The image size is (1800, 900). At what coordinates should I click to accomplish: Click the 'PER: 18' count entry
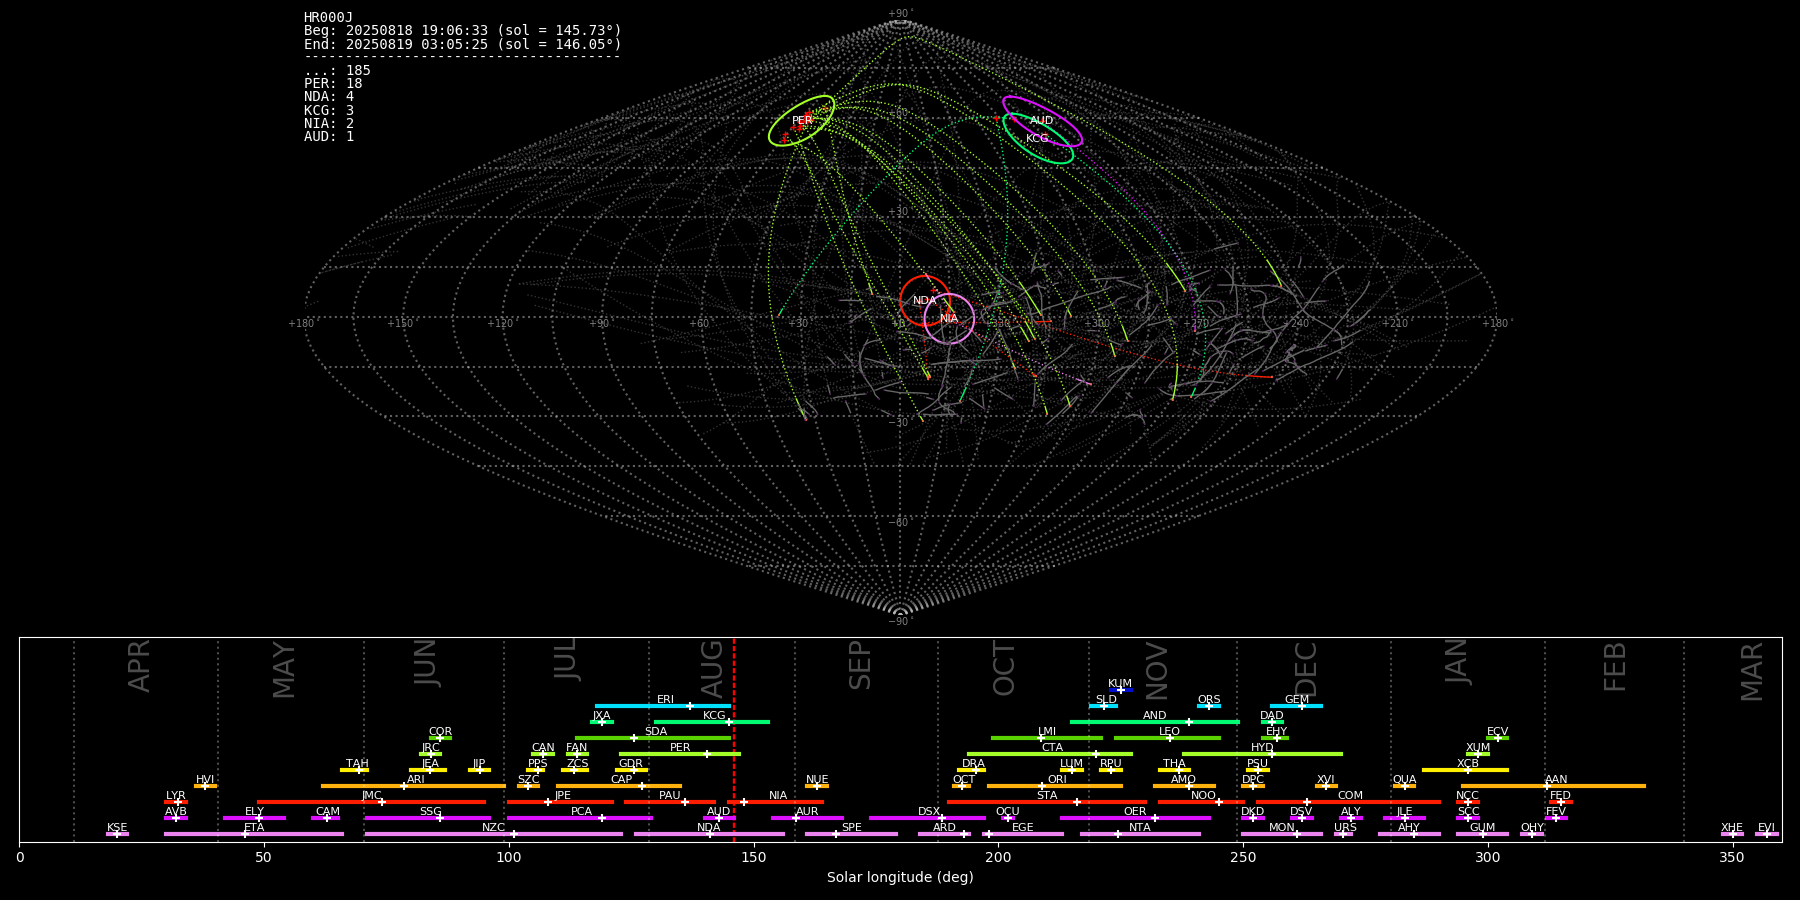(333, 84)
